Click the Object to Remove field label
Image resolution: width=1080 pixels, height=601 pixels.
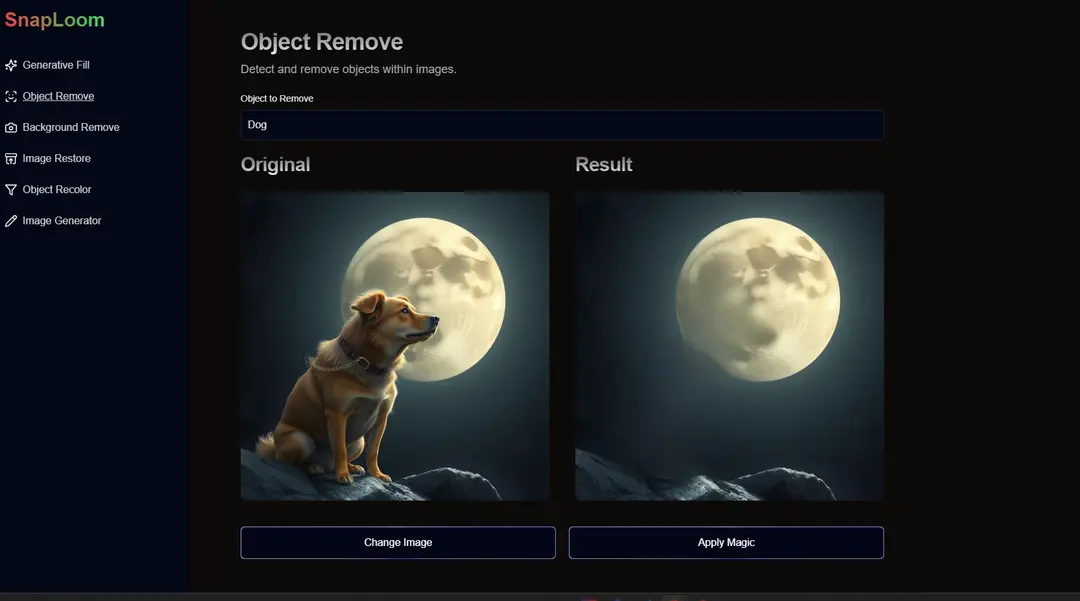pyautogui.click(x=277, y=99)
